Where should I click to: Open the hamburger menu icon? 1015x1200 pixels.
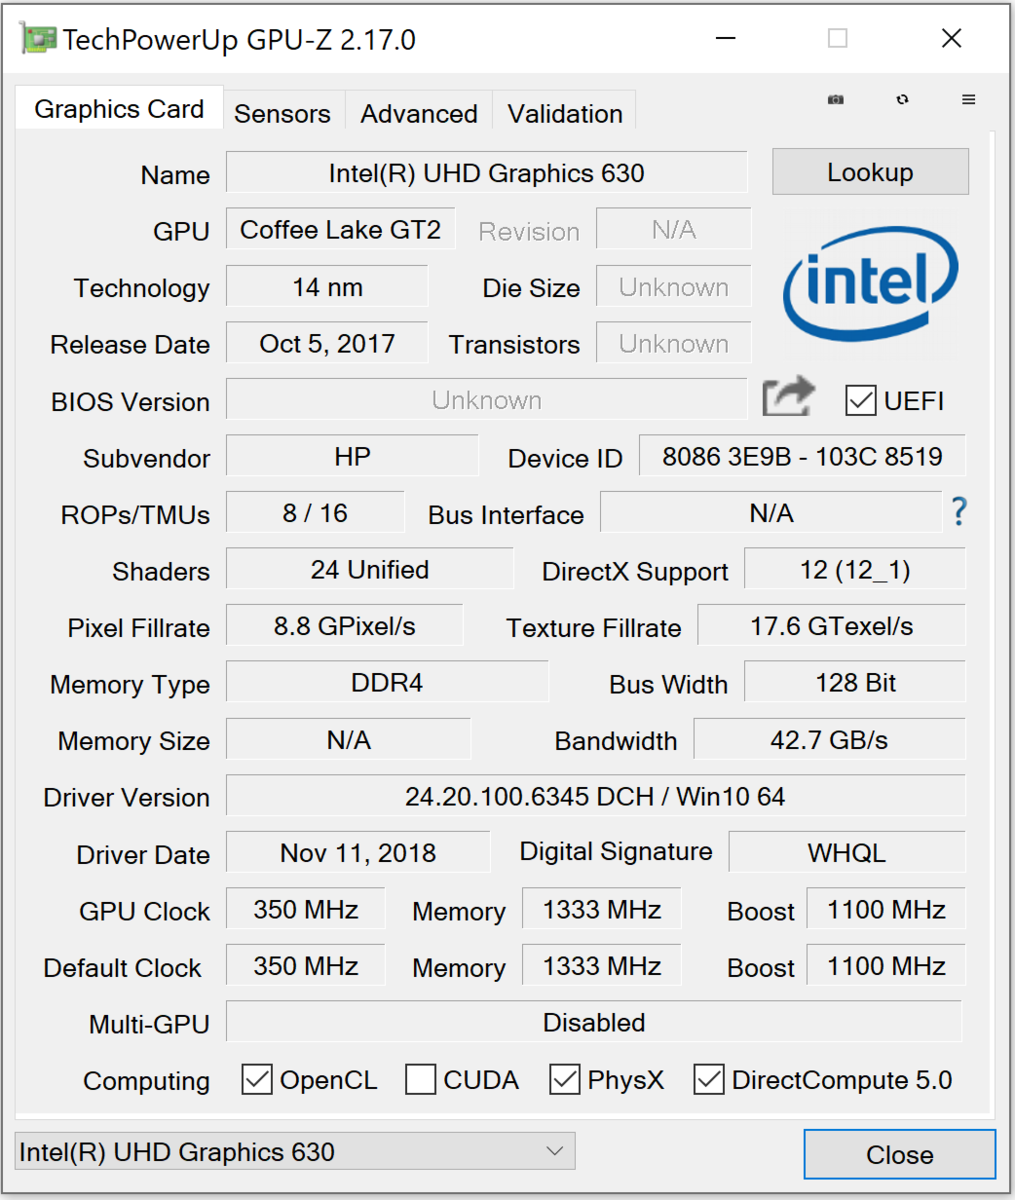click(x=968, y=100)
